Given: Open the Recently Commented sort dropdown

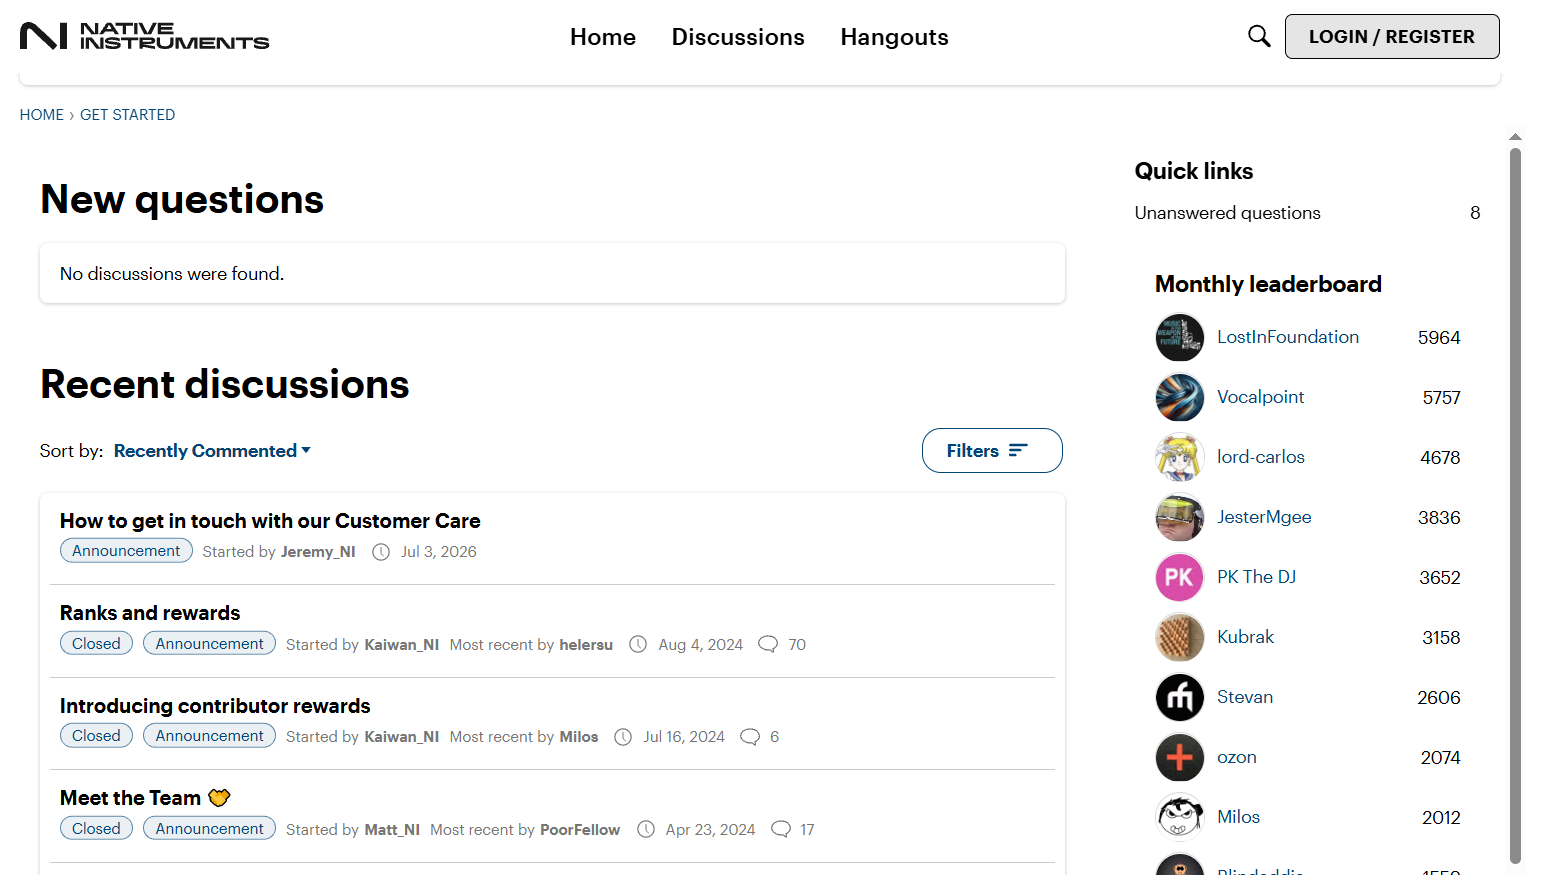Looking at the screenshot, I should (x=212, y=451).
